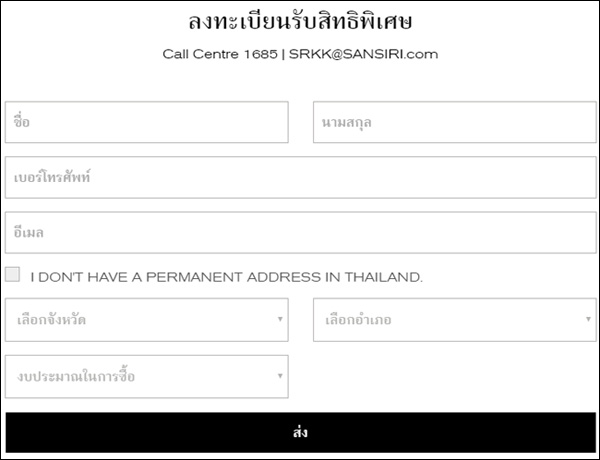This screenshot has width=600, height=460.
Task: Click into the อีเมล email field
Action: tap(300, 232)
